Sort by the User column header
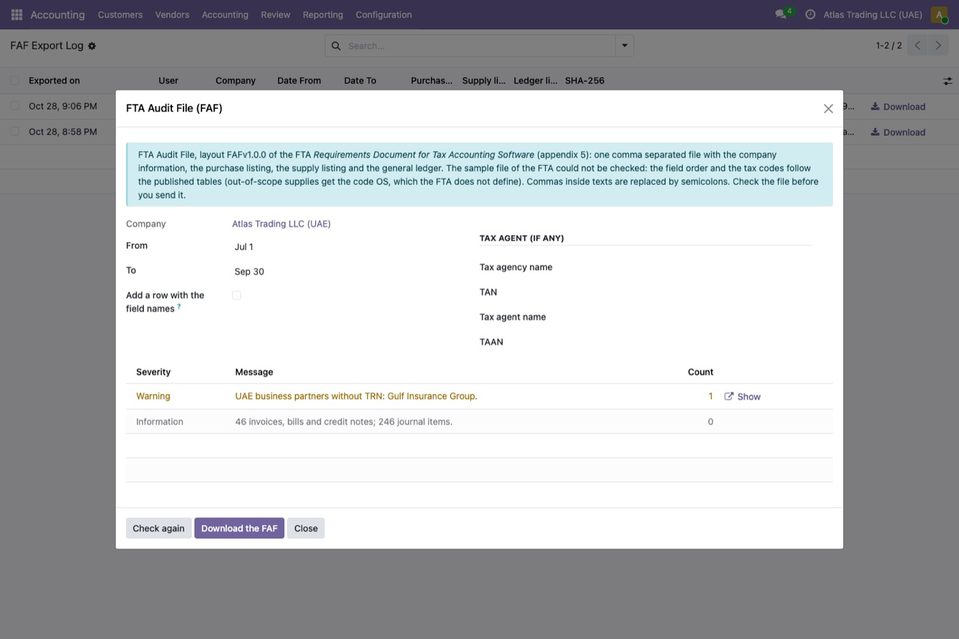The height and width of the screenshot is (639, 959). click(x=168, y=81)
